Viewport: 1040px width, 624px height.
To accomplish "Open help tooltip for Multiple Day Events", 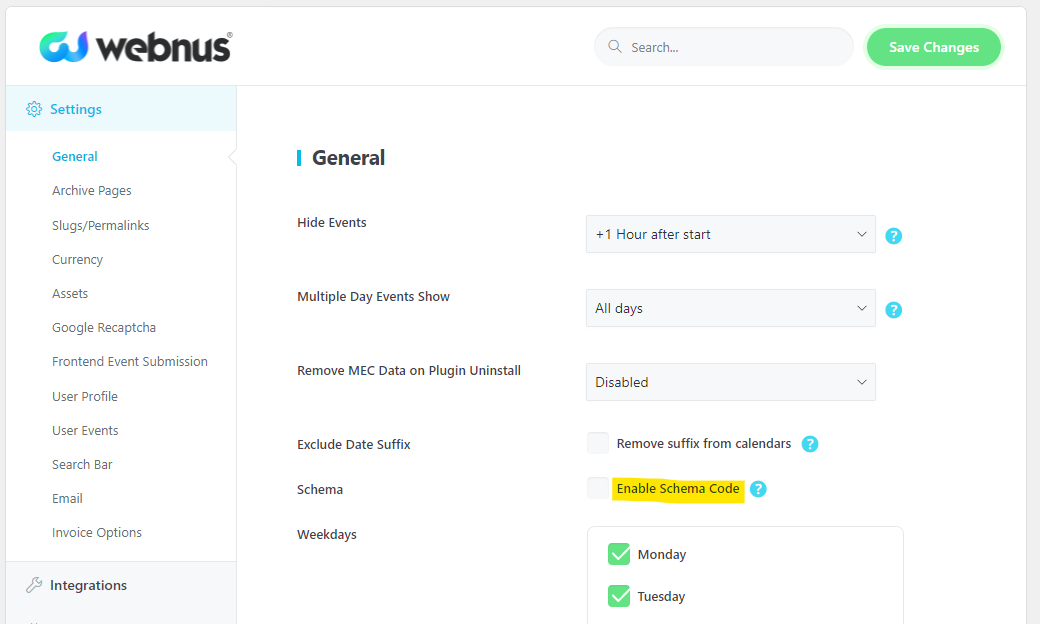I will pyautogui.click(x=893, y=310).
